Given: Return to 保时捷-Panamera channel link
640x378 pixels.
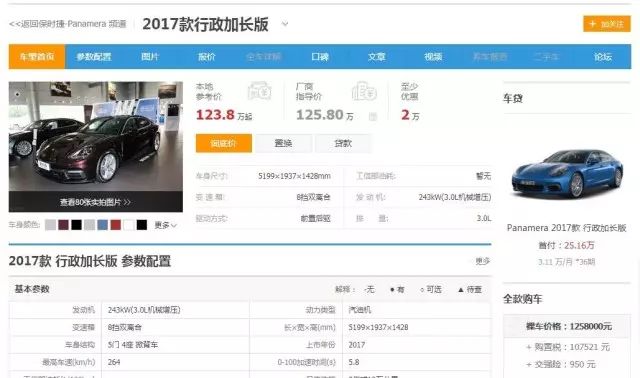Looking at the screenshot, I should tap(68, 24).
